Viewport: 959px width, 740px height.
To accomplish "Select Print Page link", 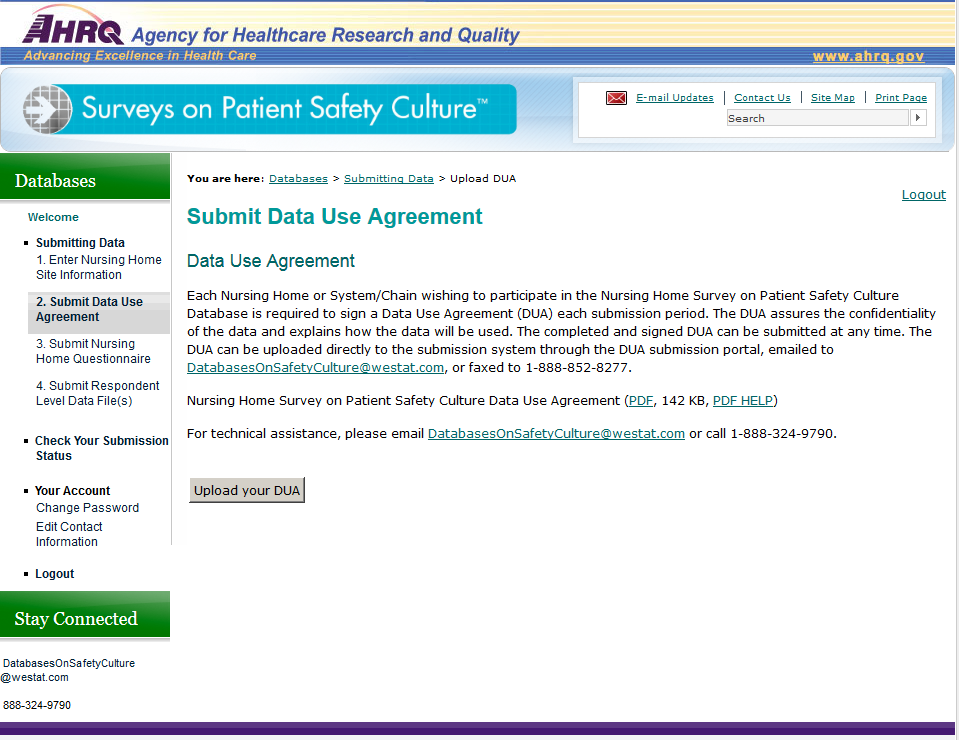I will [x=900, y=98].
